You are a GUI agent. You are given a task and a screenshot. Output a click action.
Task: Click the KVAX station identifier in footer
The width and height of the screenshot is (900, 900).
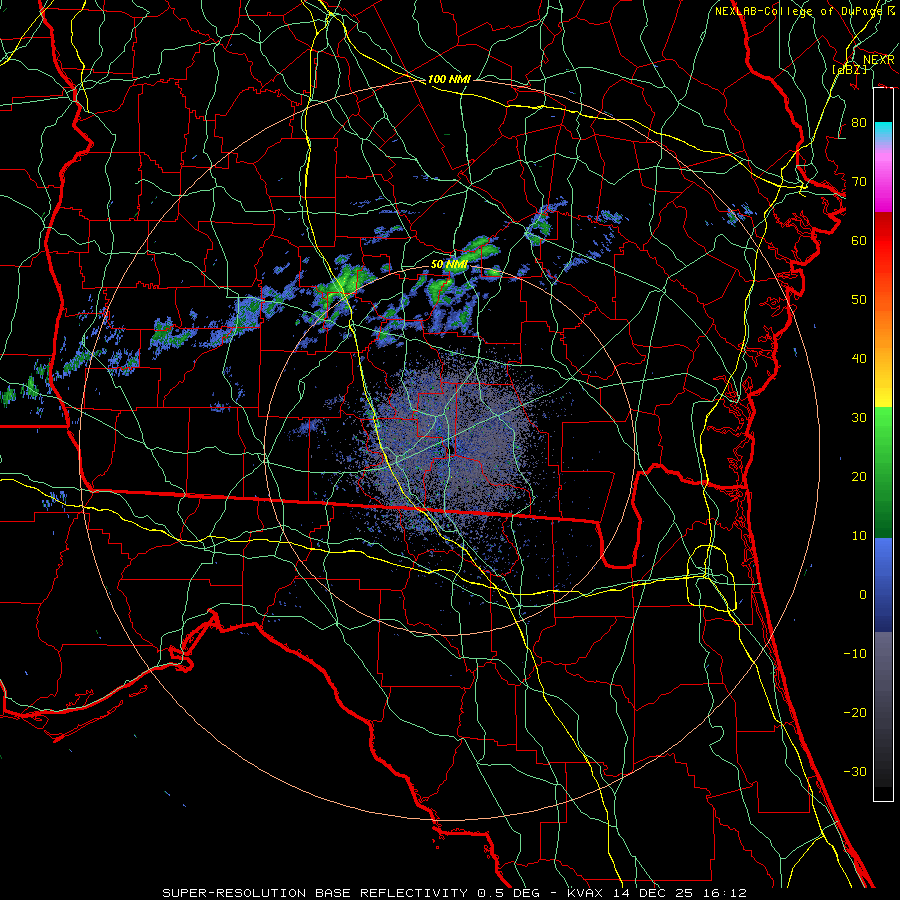click(585, 893)
